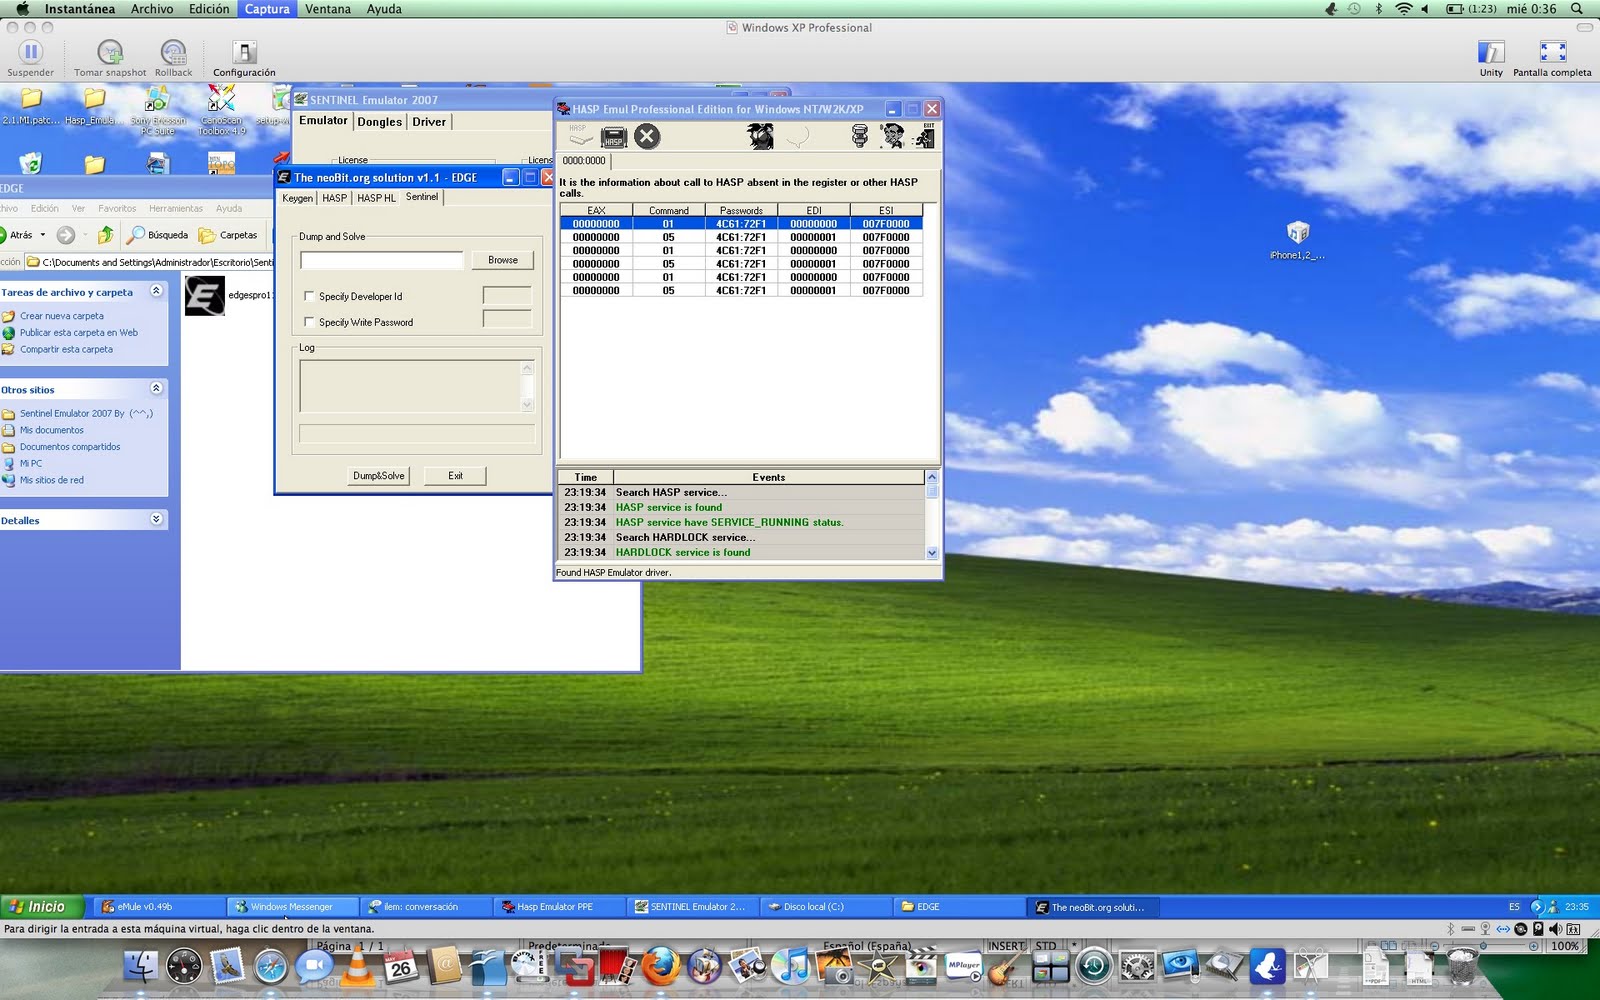Image resolution: width=1600 pixels, height=1000 pixels.
Task: Open the iPhone1,2 file on the Mac desktop
Action: coord(1297,233)
